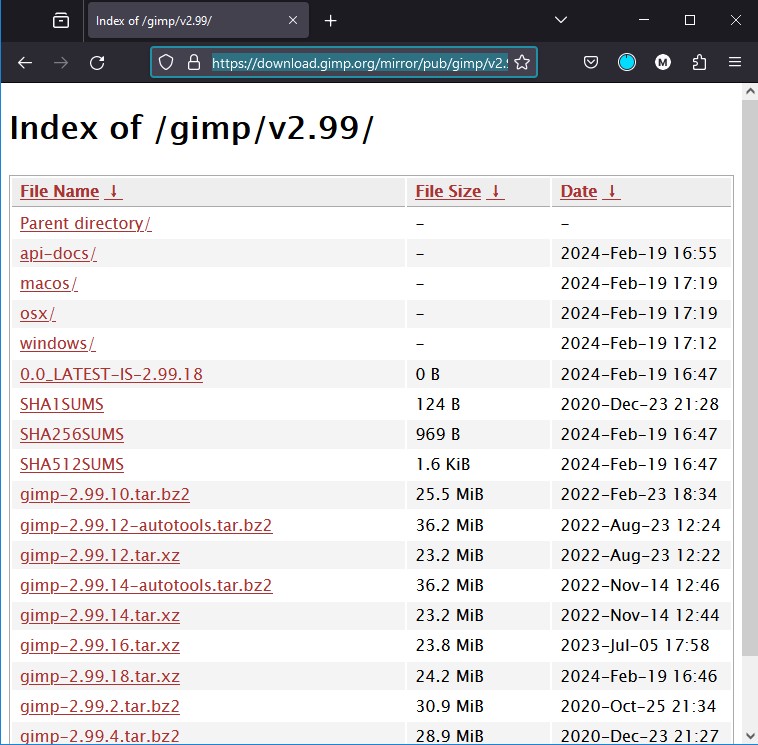Download gimp-2.99.12.tar.xz
This screenshot has width=758, height=745.
pyautogui.click(x=100, y=555)
